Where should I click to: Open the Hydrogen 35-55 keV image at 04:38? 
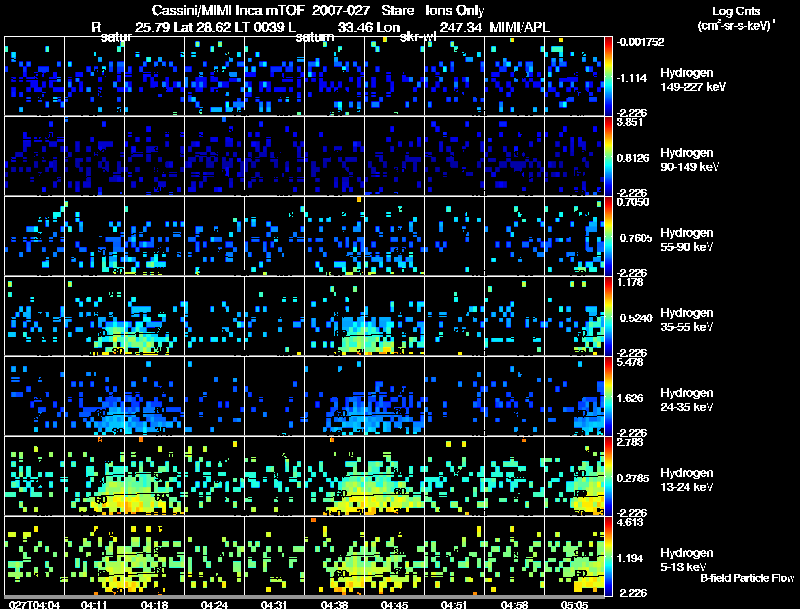coord(335,316)
